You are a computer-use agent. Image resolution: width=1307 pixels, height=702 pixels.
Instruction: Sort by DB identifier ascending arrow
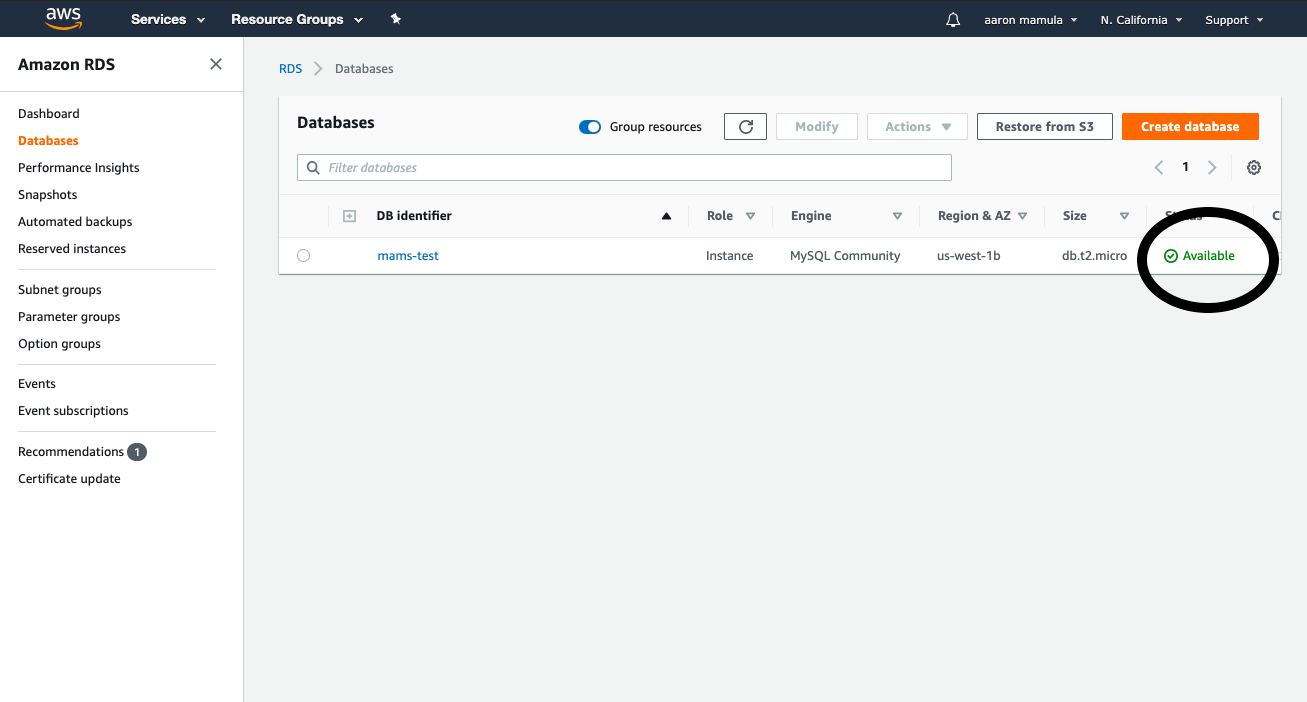(666, 216)
